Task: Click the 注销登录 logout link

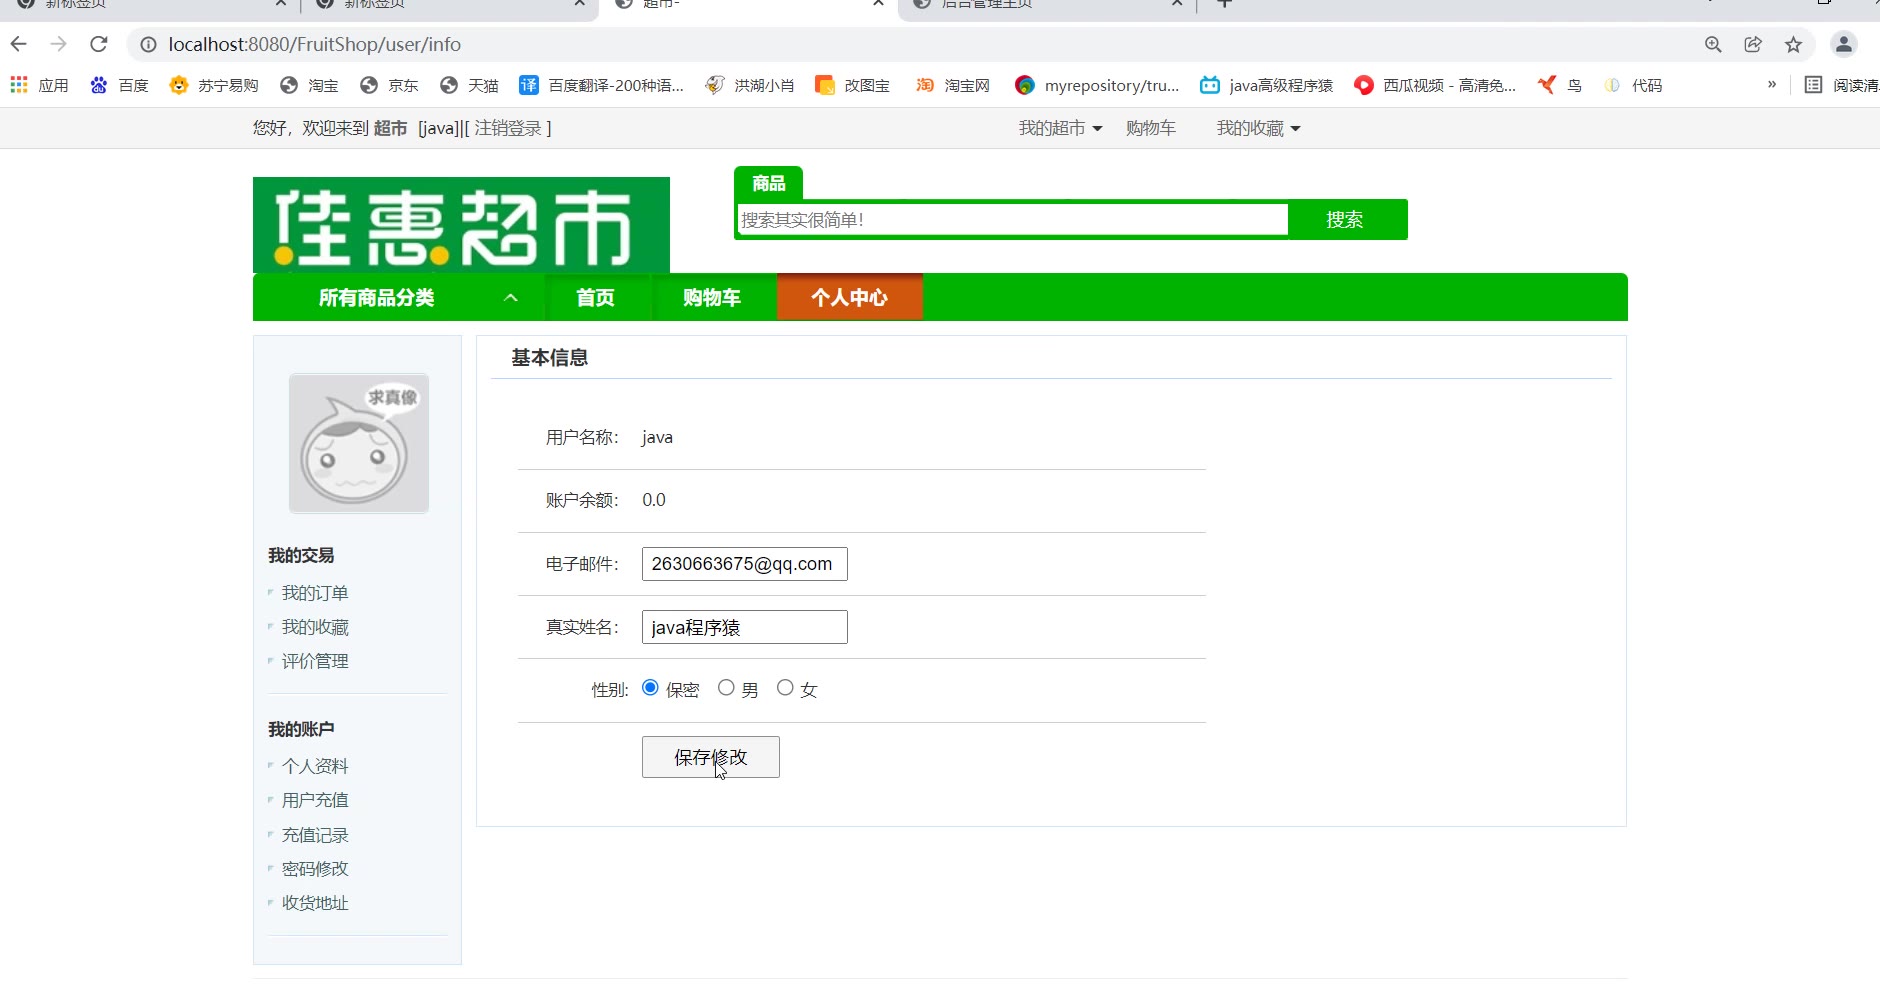Action: coord(508,128)
